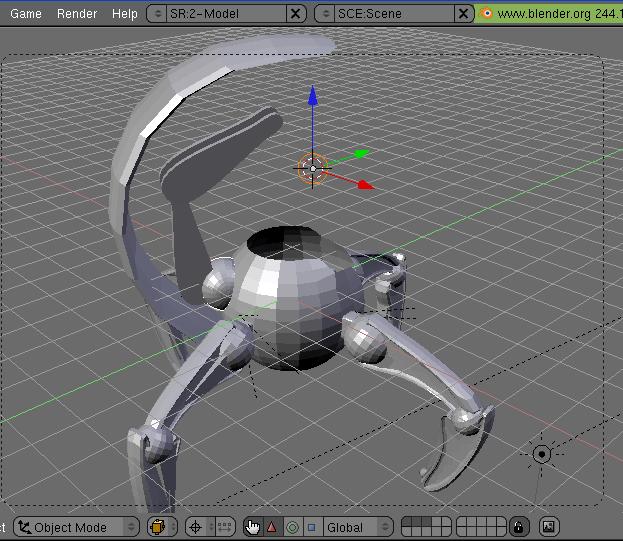Click the render this window image icon
The image size is (623, 541).
click(549, 527)
